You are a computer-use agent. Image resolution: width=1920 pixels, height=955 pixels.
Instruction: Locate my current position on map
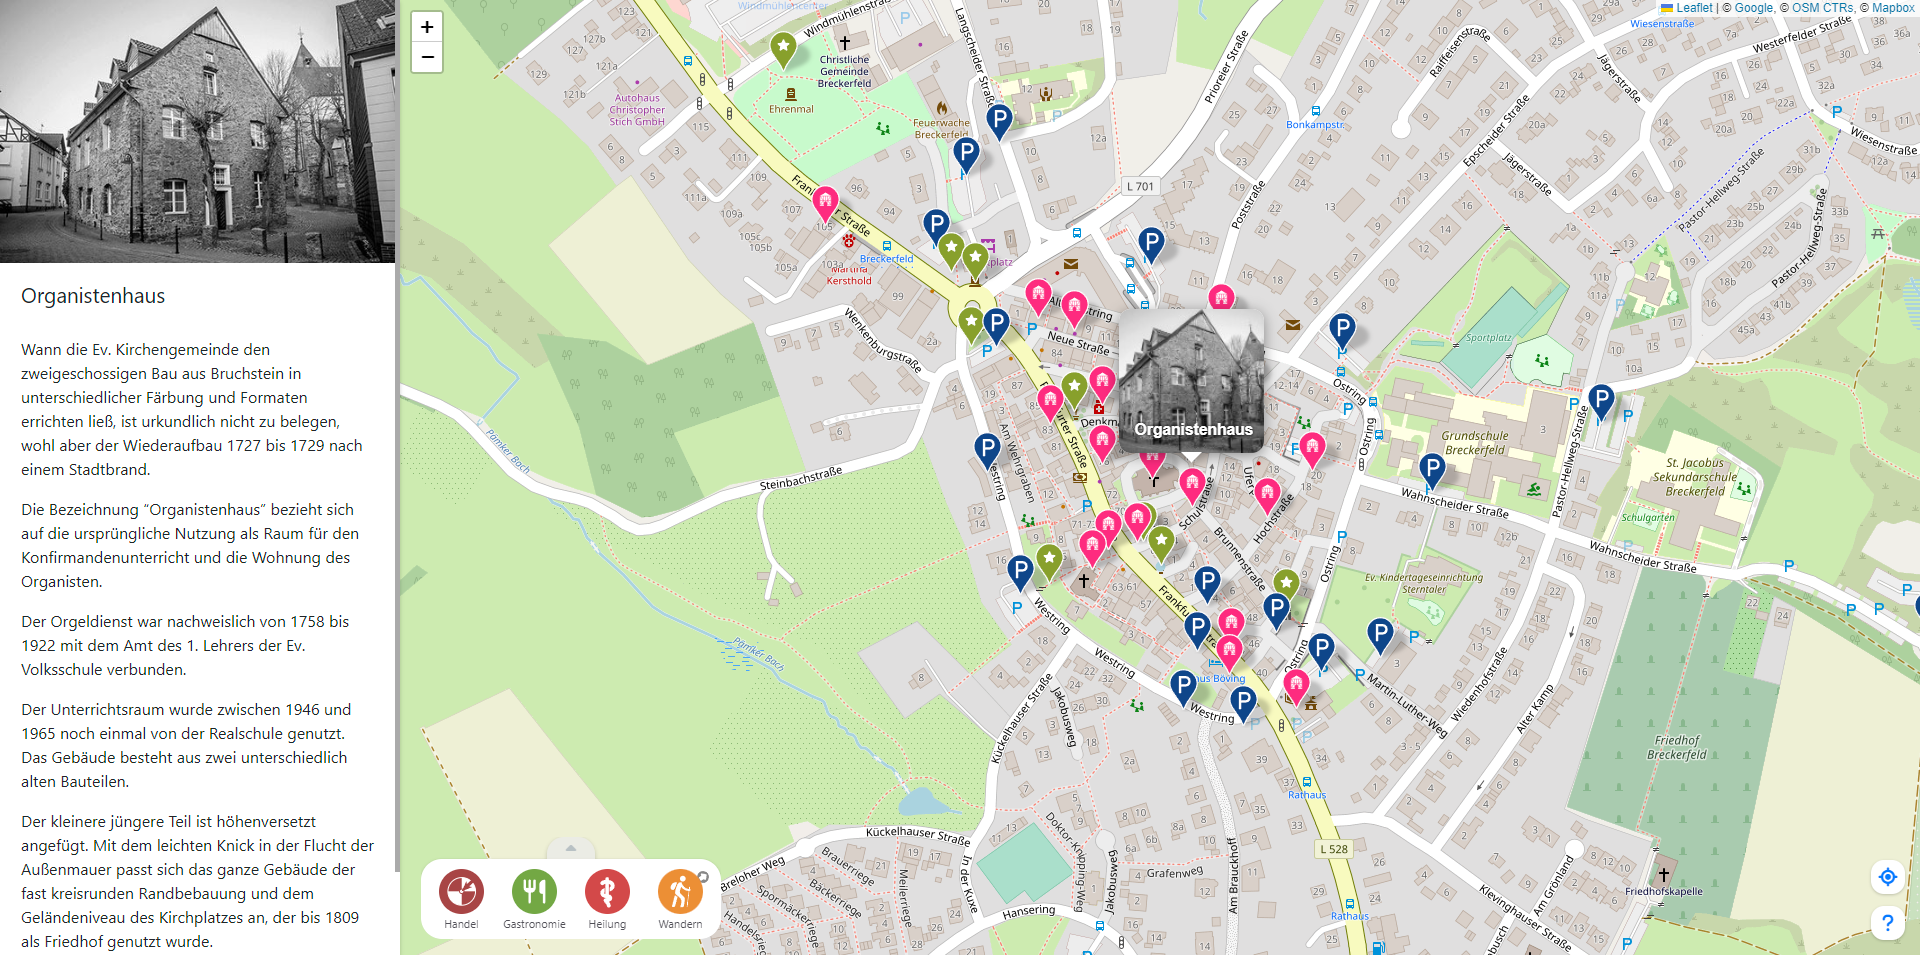1887,877
